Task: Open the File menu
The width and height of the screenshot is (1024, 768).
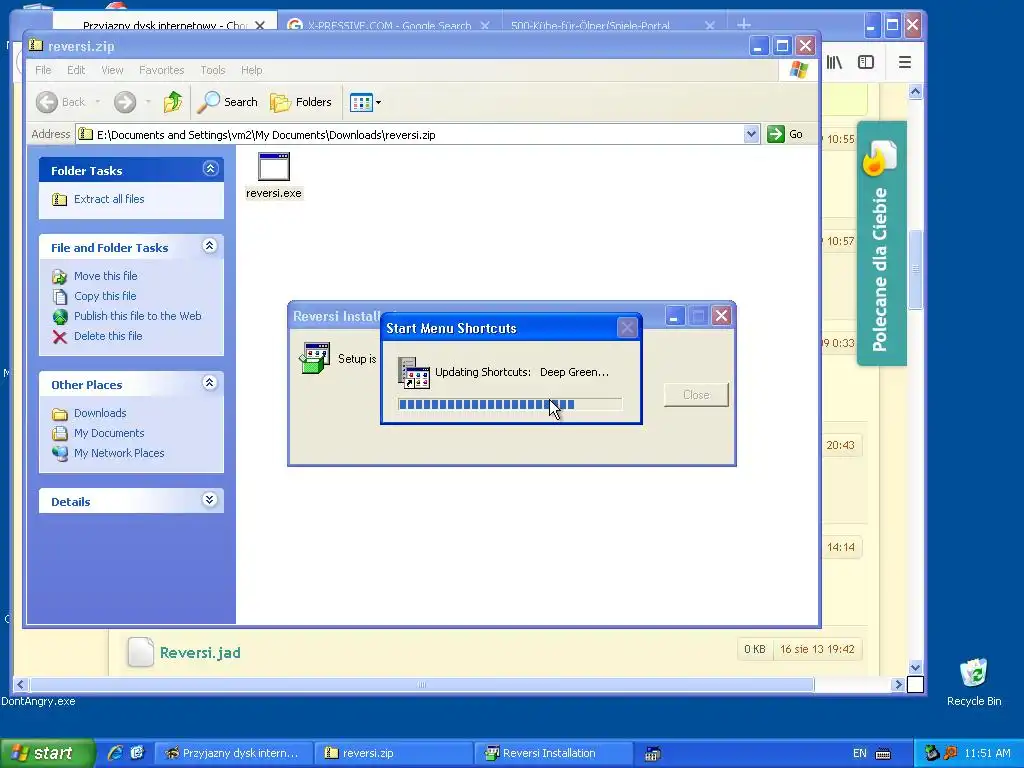Action: 43,70
